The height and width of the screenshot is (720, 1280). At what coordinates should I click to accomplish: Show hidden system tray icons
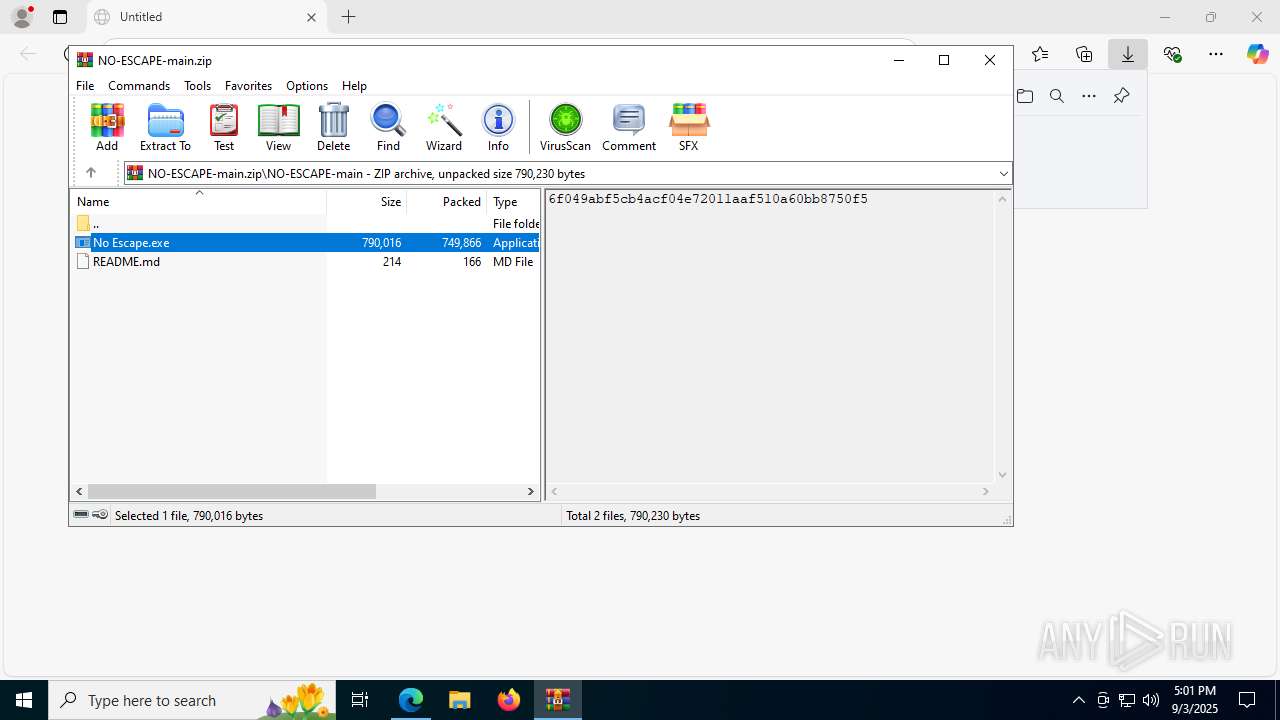pyautogui.click(x=1078, y=700)
